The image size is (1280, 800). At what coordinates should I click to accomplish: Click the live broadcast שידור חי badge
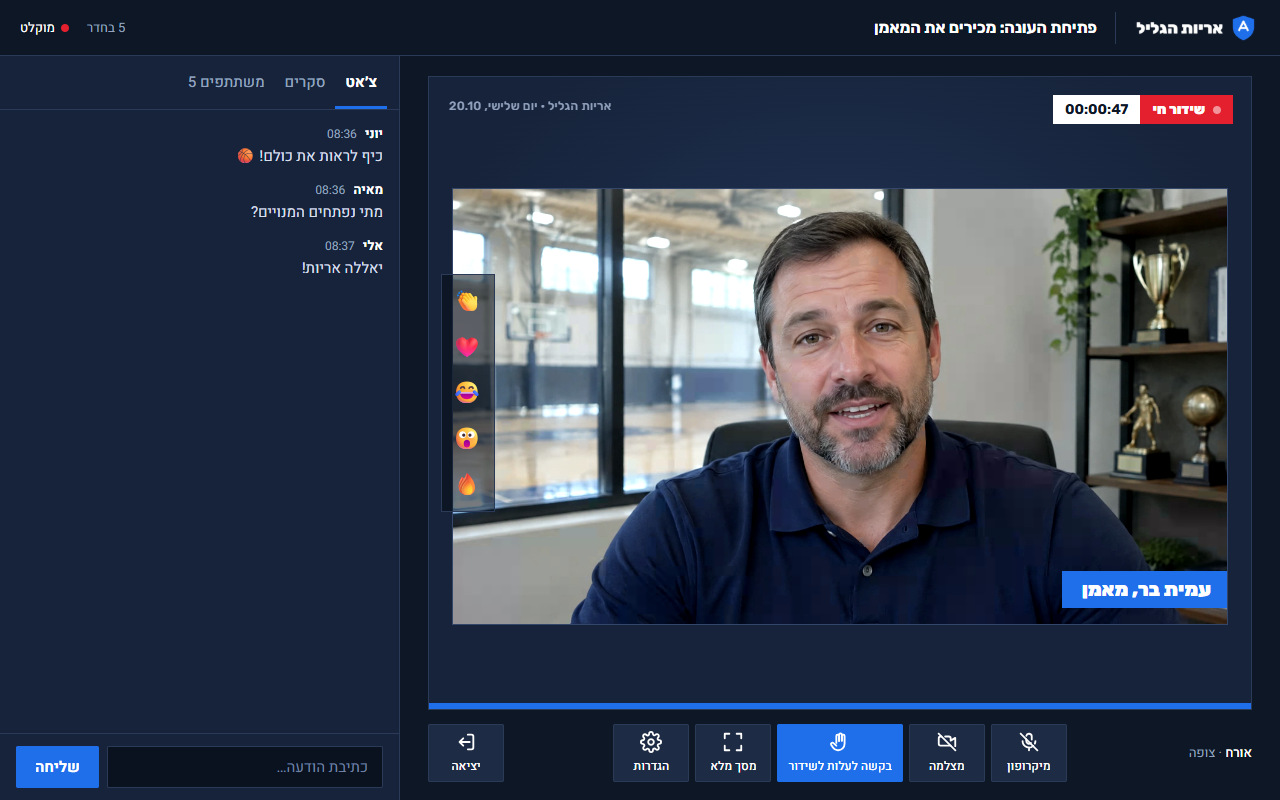pyautogui.click(x=1186, y=110)
